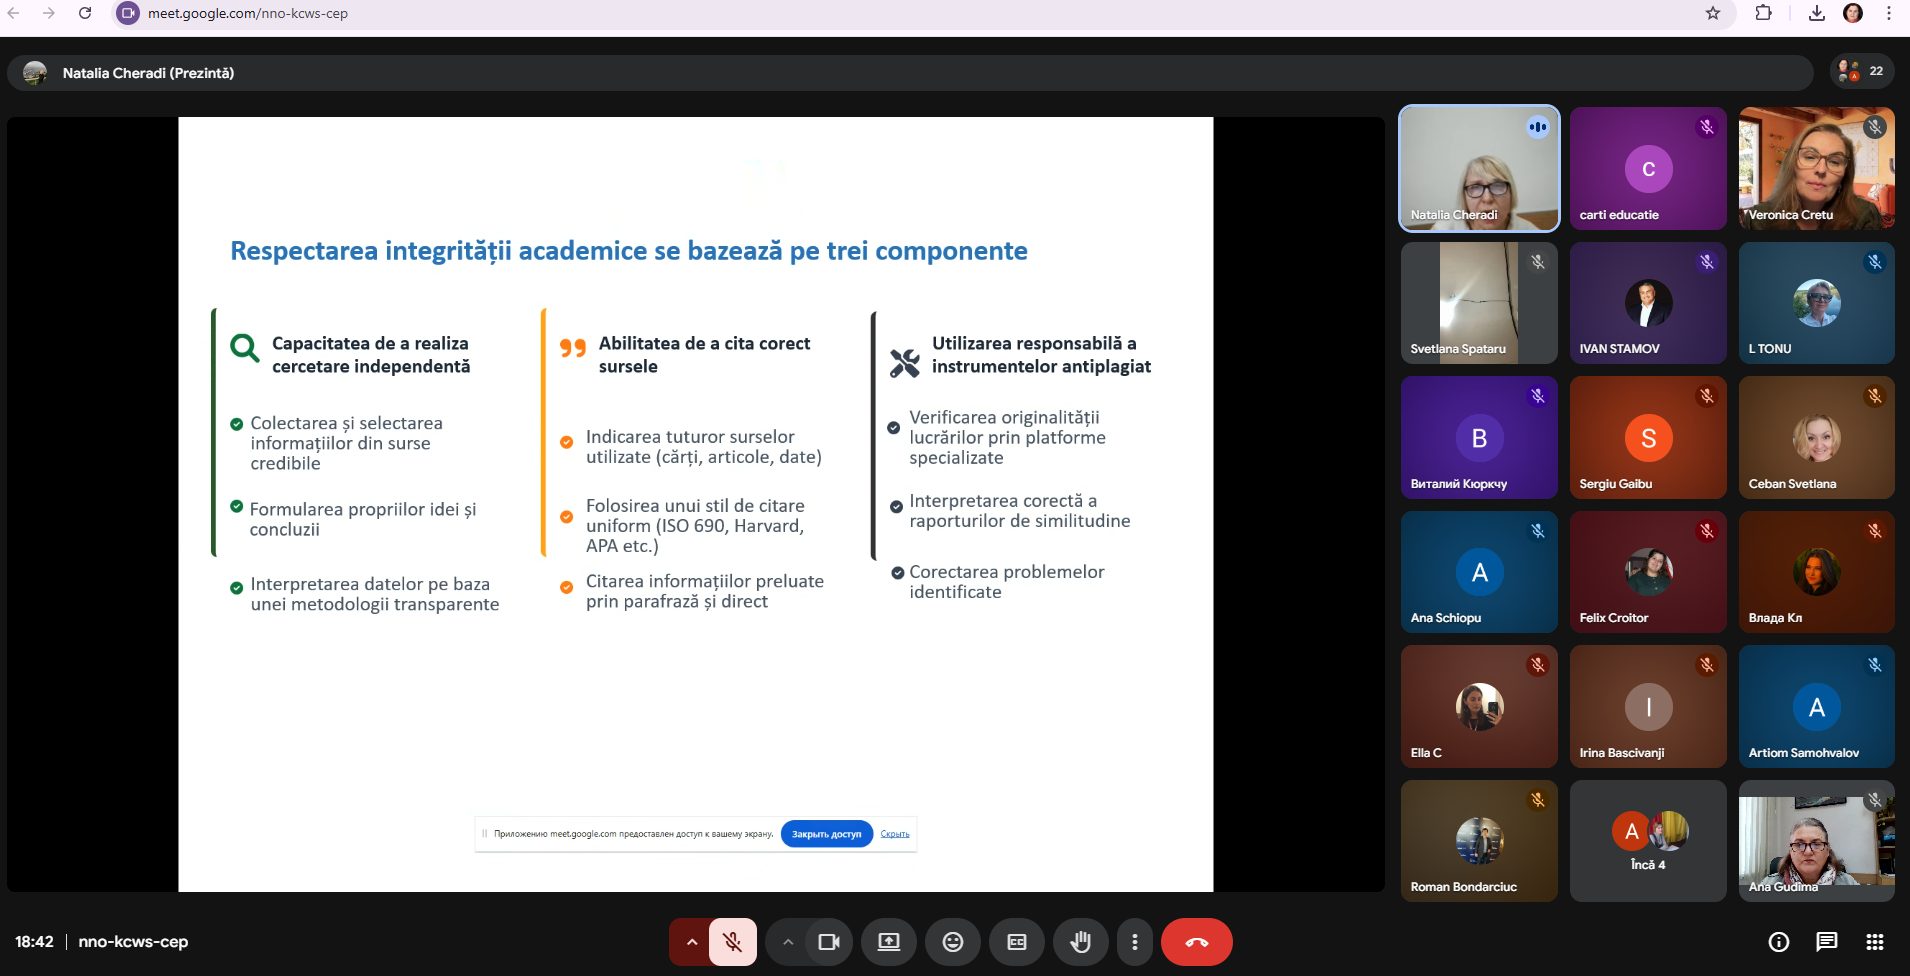Toggle the camera on or off
Viewport: 1910px width, 976px height.
click(x=828, y=942)
